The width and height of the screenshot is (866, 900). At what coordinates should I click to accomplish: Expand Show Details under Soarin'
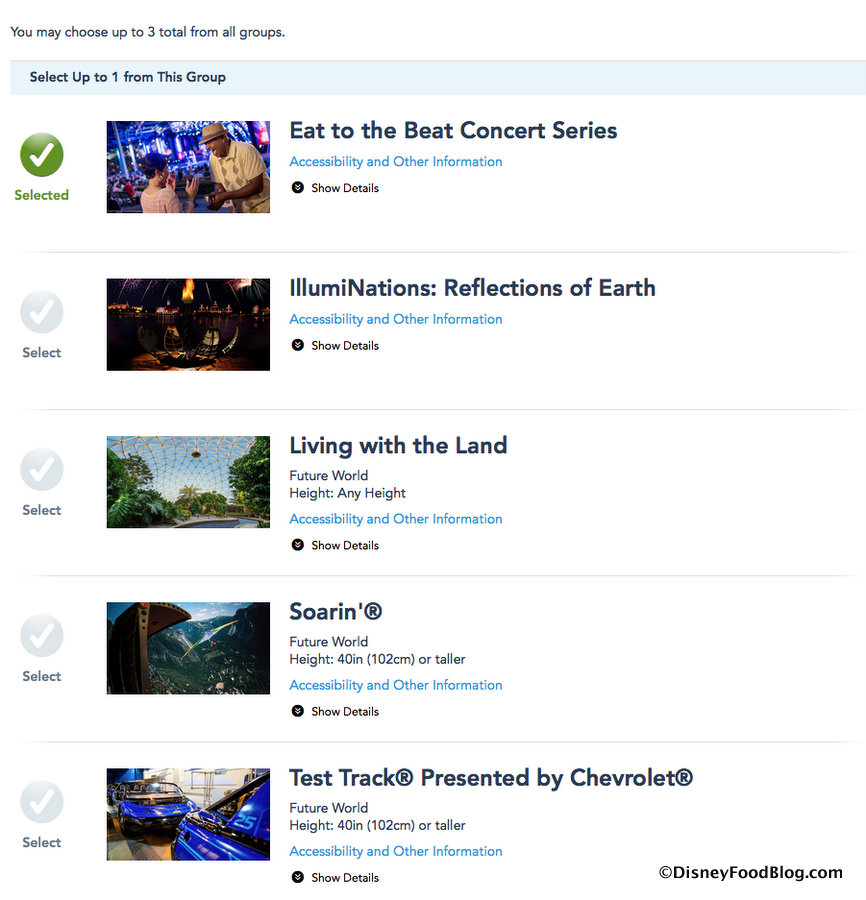(x=335, y=712)
